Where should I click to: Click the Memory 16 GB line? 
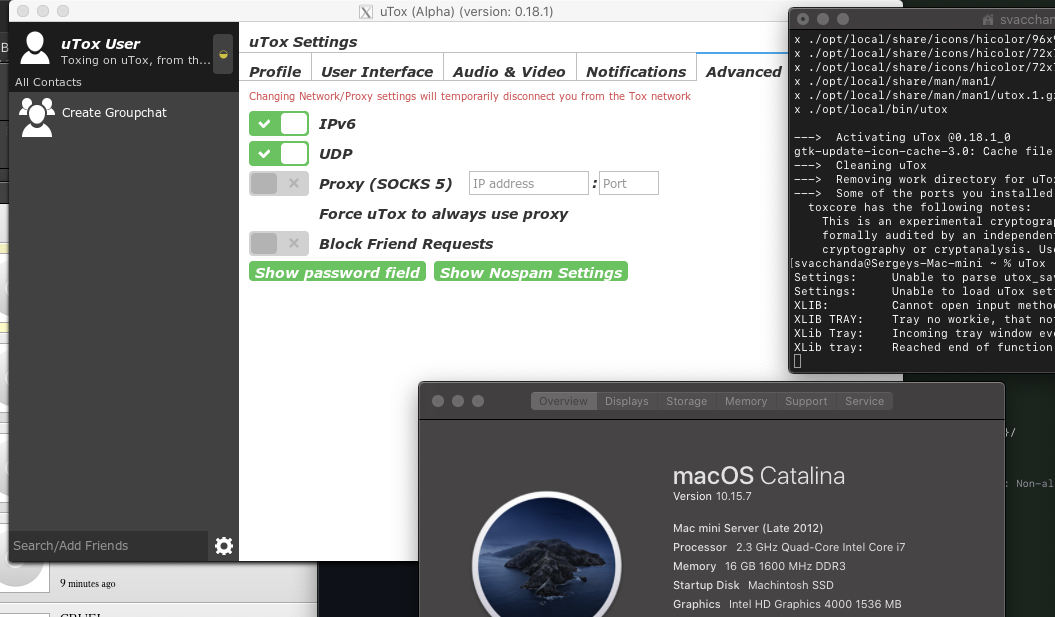(x=759, y=567)
